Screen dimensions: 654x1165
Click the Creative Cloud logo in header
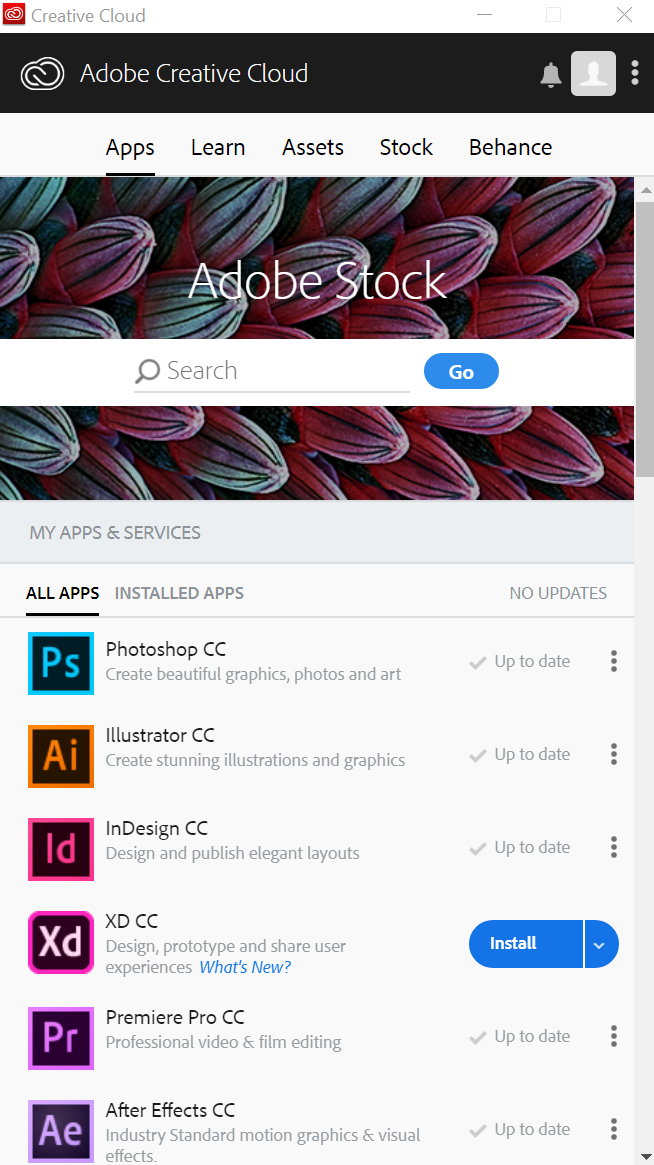pos(42,74)
